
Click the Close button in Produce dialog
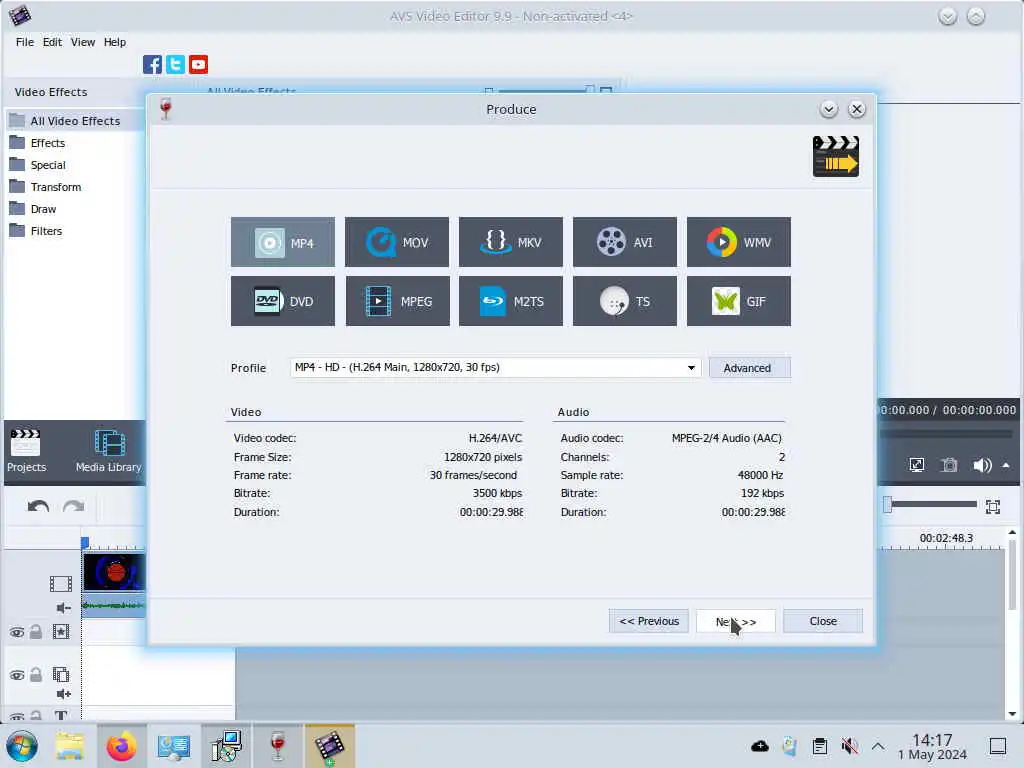823,621
